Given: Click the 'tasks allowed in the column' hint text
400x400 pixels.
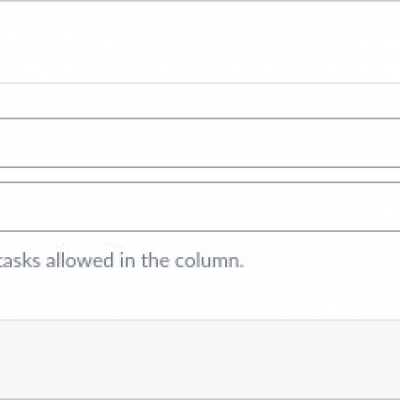Looking at the screenshot, I should pyautogui.click(x=122, y=261).
